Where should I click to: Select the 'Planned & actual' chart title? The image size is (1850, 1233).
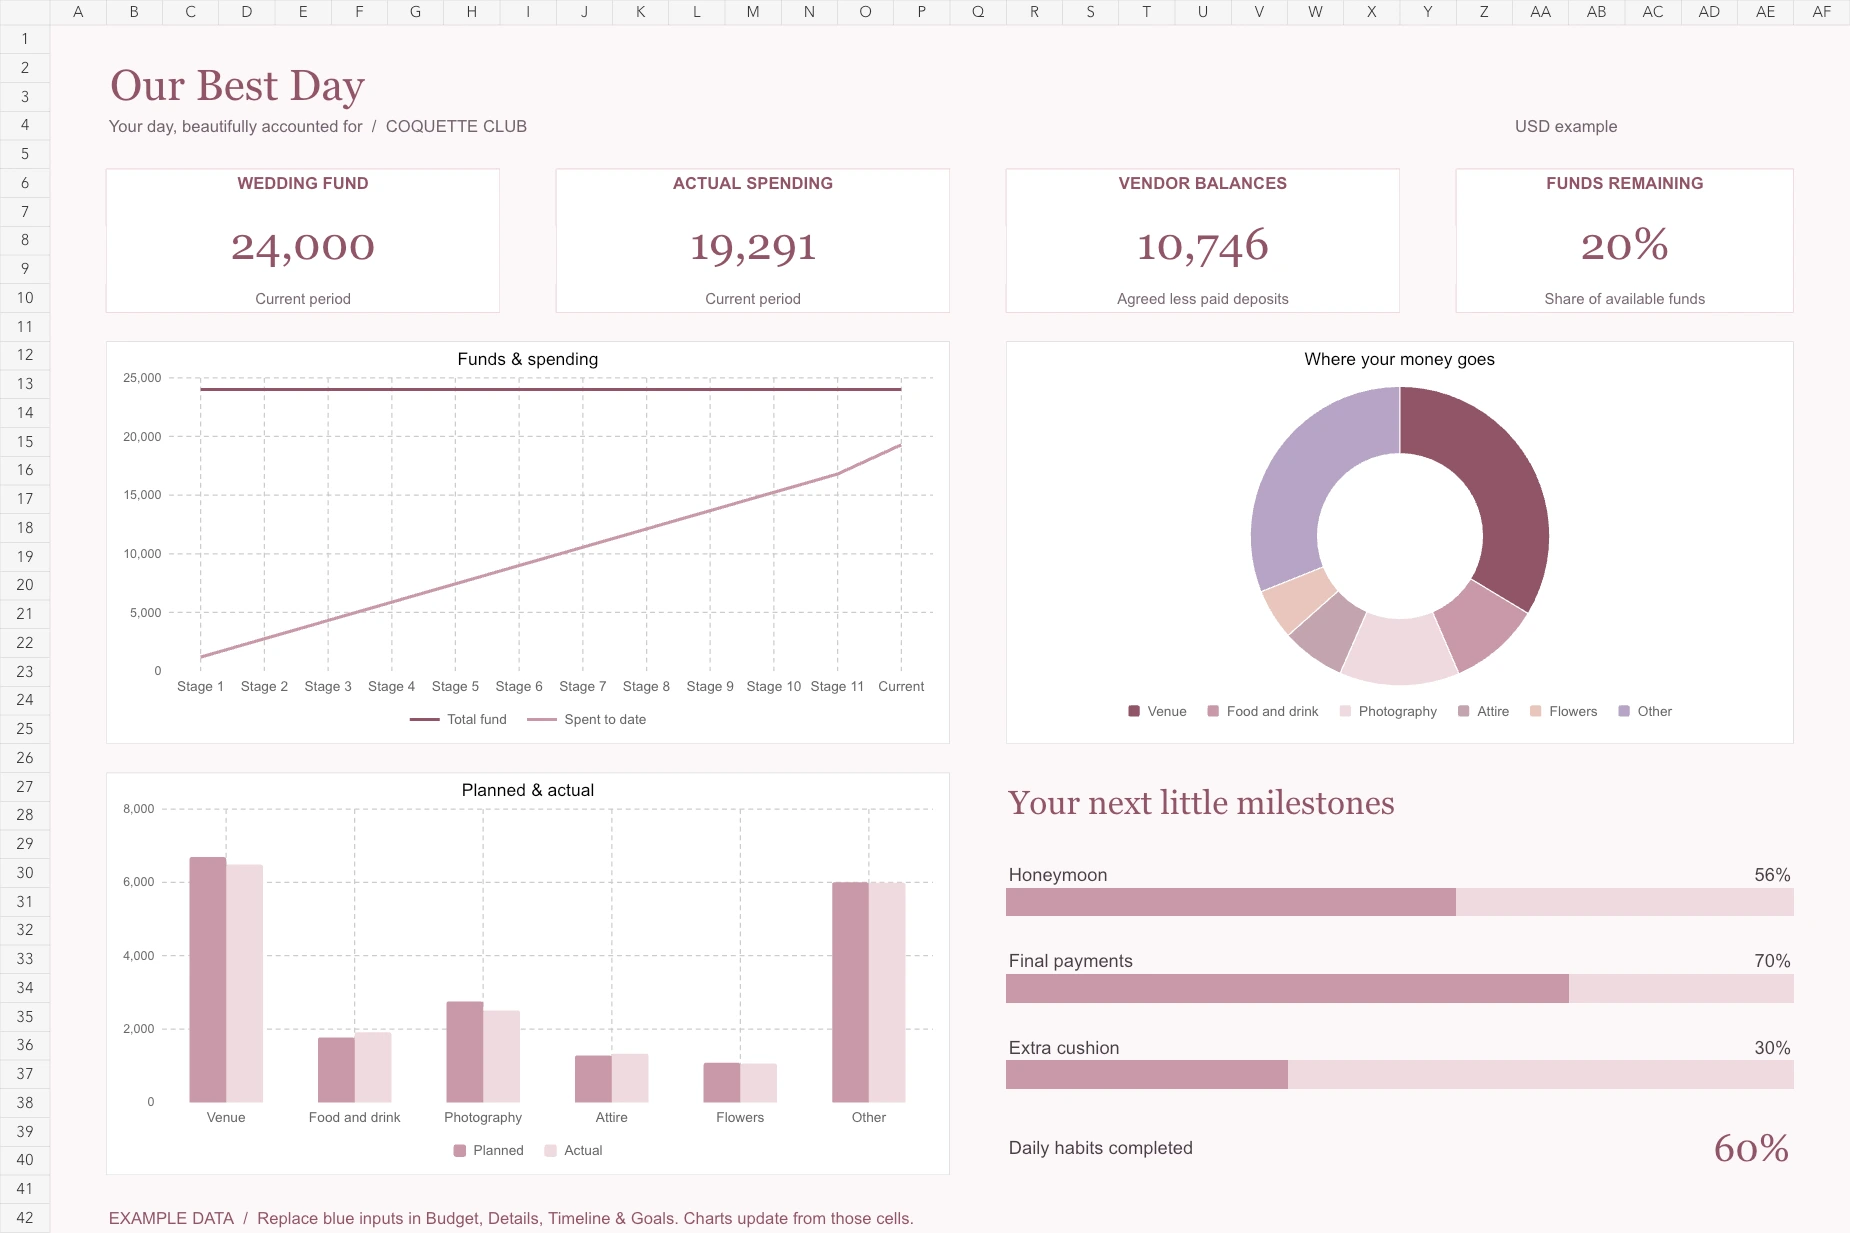coord(528,790)
